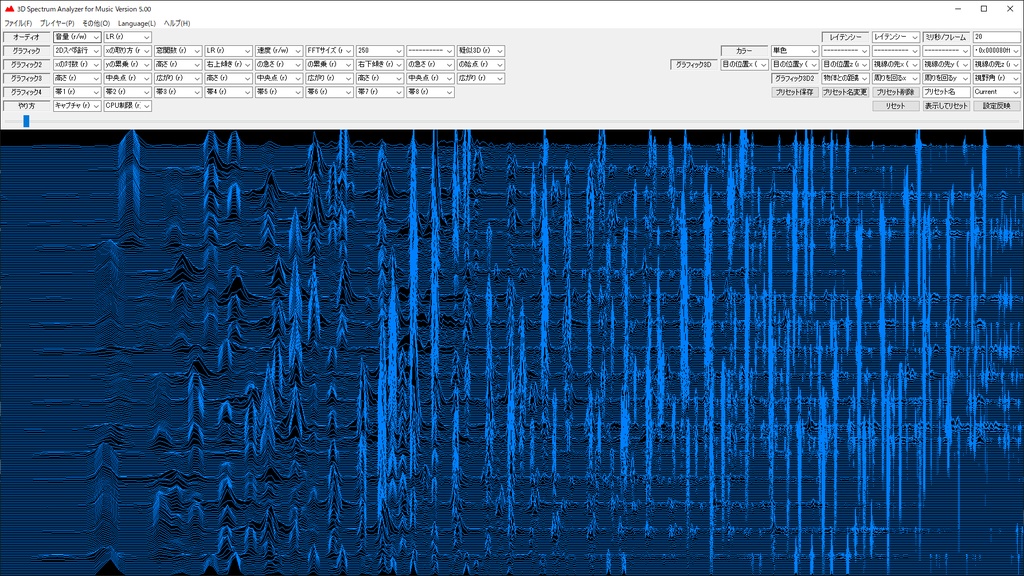Click the オーディオ row label
This screenshot has width=1024, height=576.
[x=27, y=37]
